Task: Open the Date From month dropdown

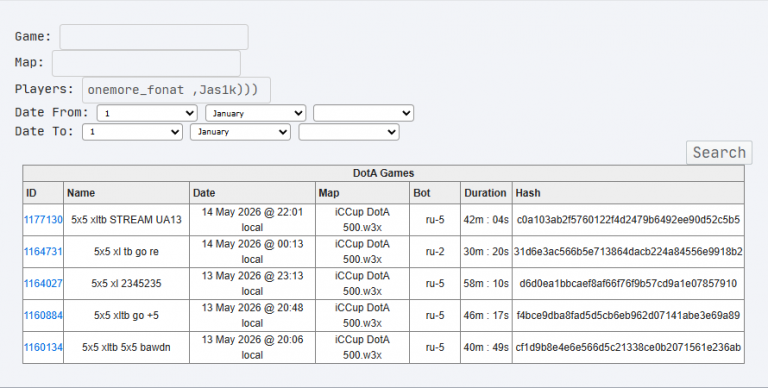Action: [x=256, y=113]
